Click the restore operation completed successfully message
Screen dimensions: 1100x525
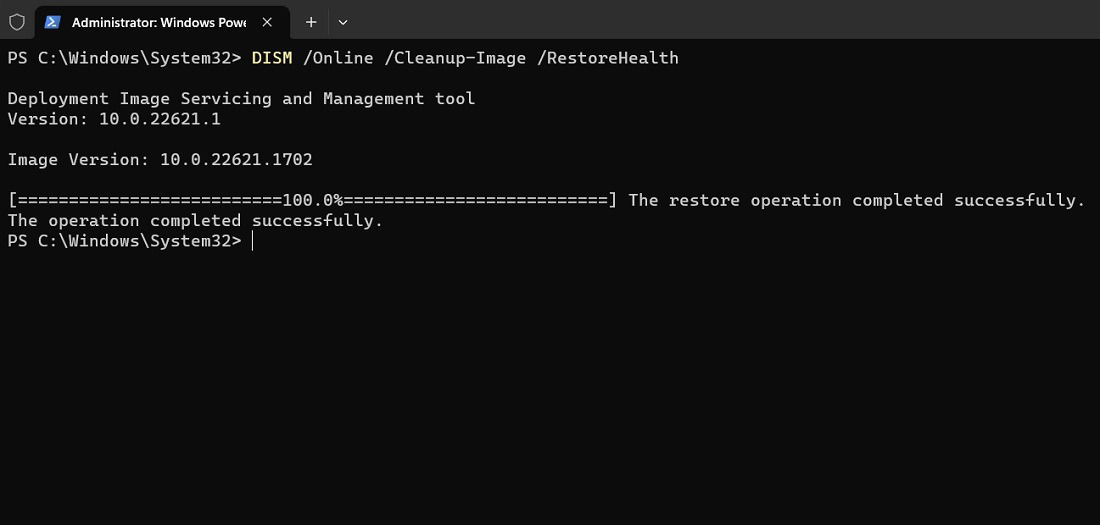[x=857, y=201]
